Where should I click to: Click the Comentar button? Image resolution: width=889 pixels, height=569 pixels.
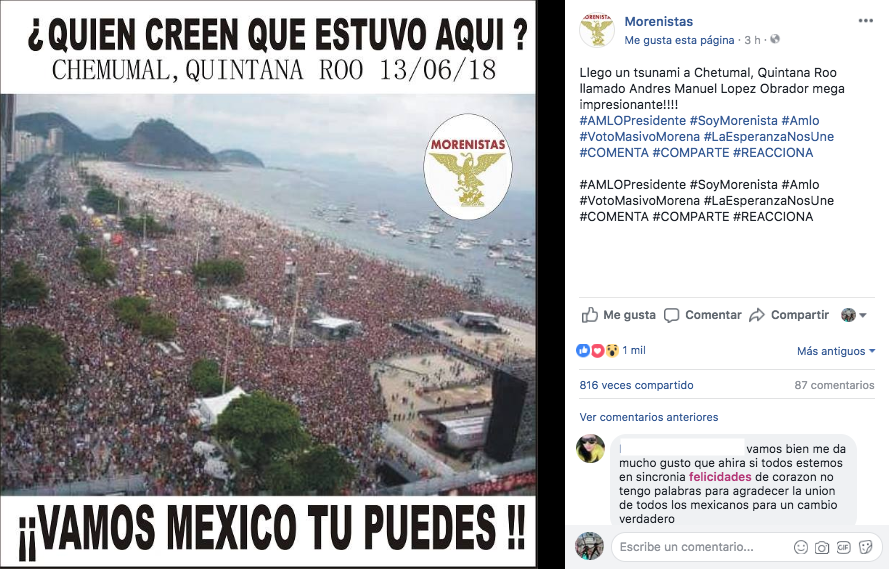coord(702,315)
